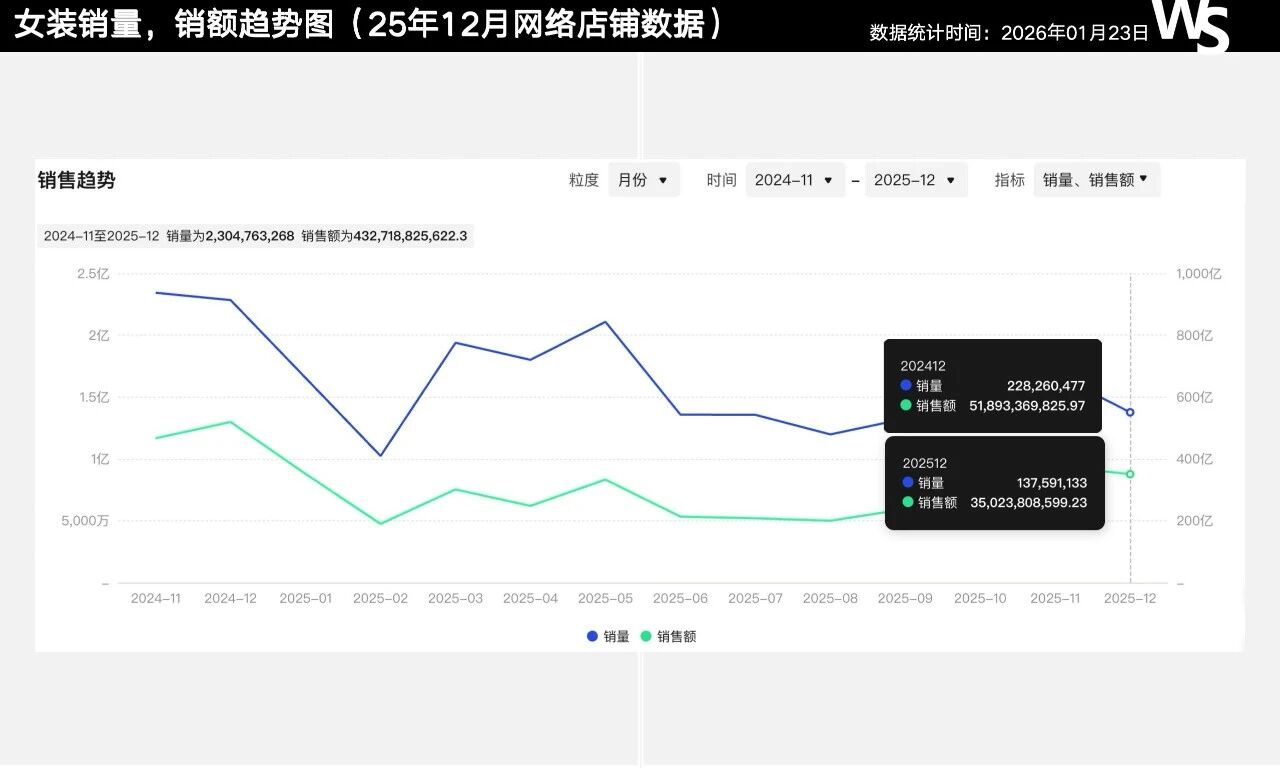1280x768 pixels.
Task: Click the green 销售额 dot in the 202512 tooltip
Action: point(908,502)
